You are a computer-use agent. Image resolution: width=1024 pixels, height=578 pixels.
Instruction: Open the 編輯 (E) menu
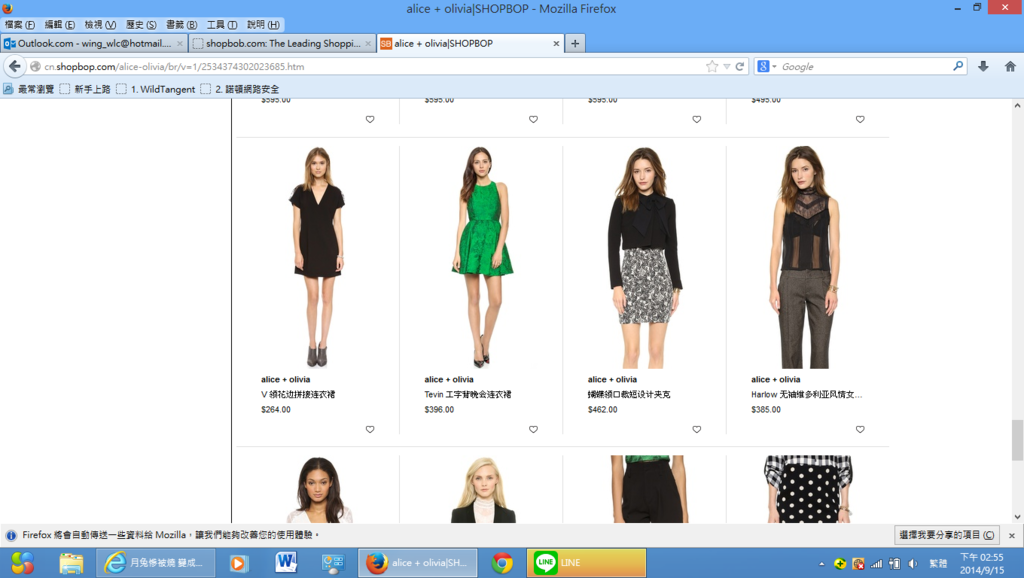[59, 25]
